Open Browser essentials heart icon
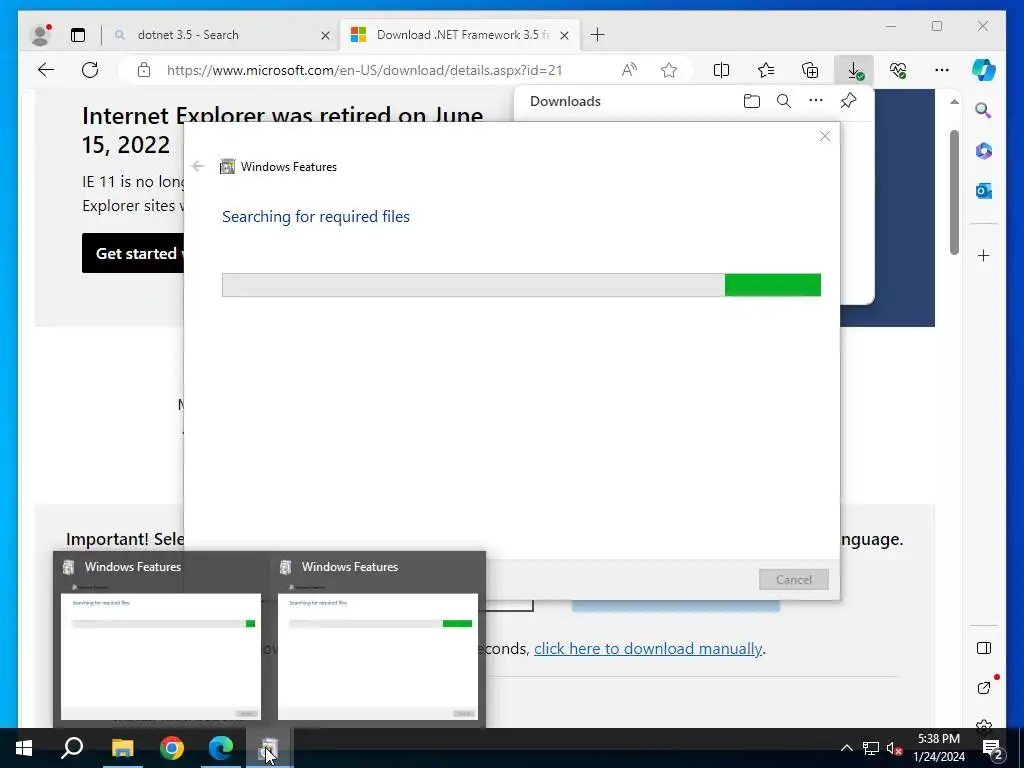Image resolution: width=1024 pixels, height=768 pixels. pos(898,70)
